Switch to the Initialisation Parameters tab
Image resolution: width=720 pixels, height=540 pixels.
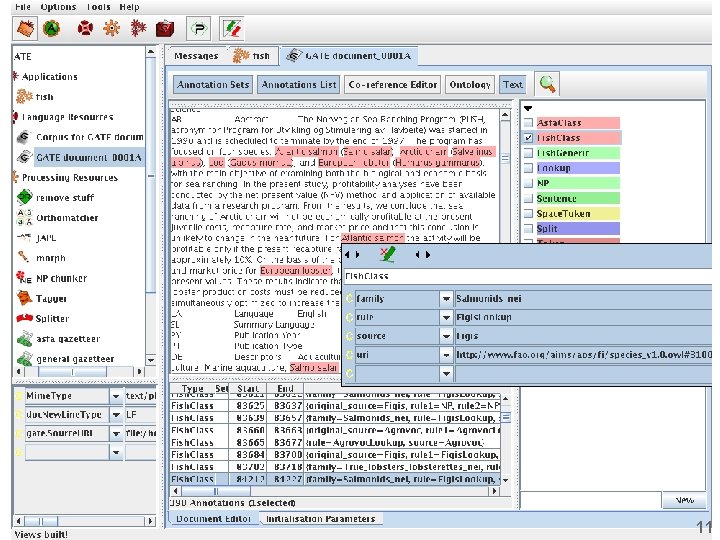319,519
